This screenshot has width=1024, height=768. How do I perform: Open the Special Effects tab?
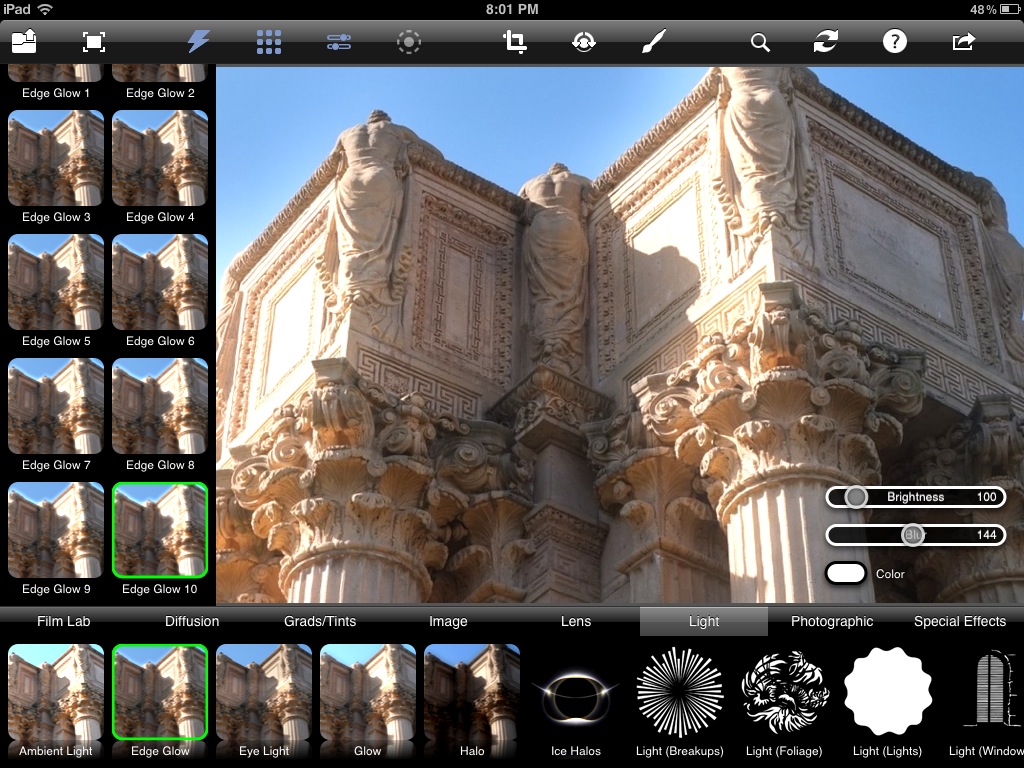[x=959, y=621]
